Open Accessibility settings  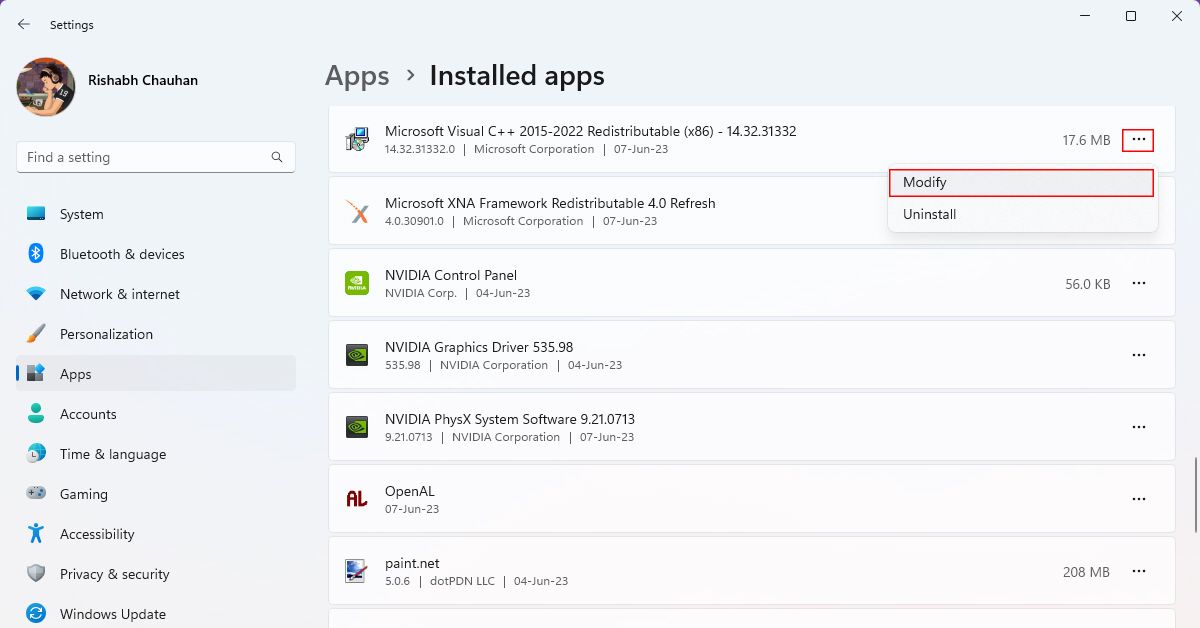coord(156,534)
